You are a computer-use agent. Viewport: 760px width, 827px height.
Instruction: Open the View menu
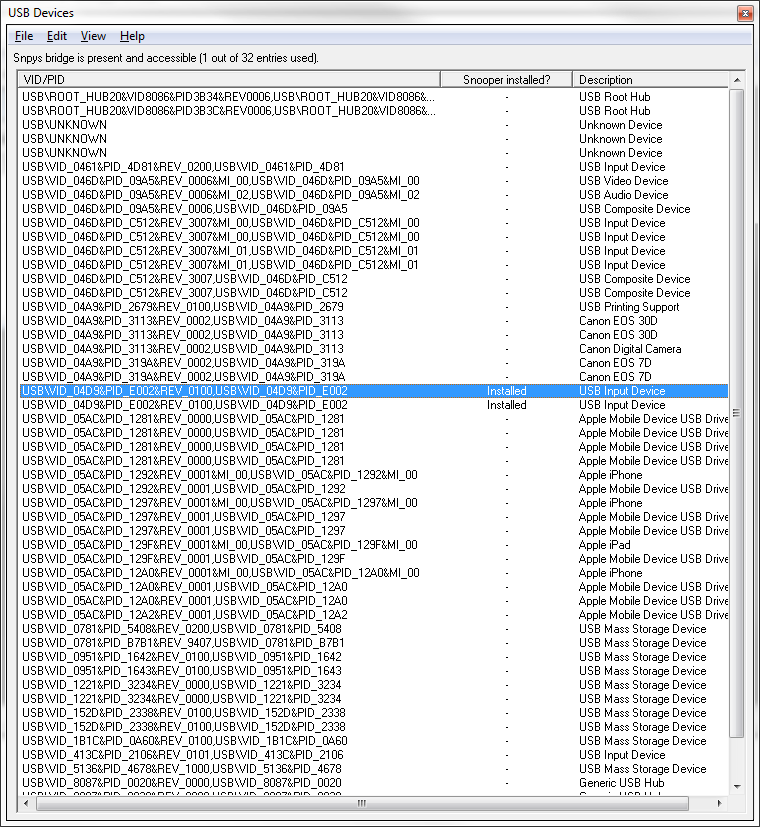click(x=93, y=36)
